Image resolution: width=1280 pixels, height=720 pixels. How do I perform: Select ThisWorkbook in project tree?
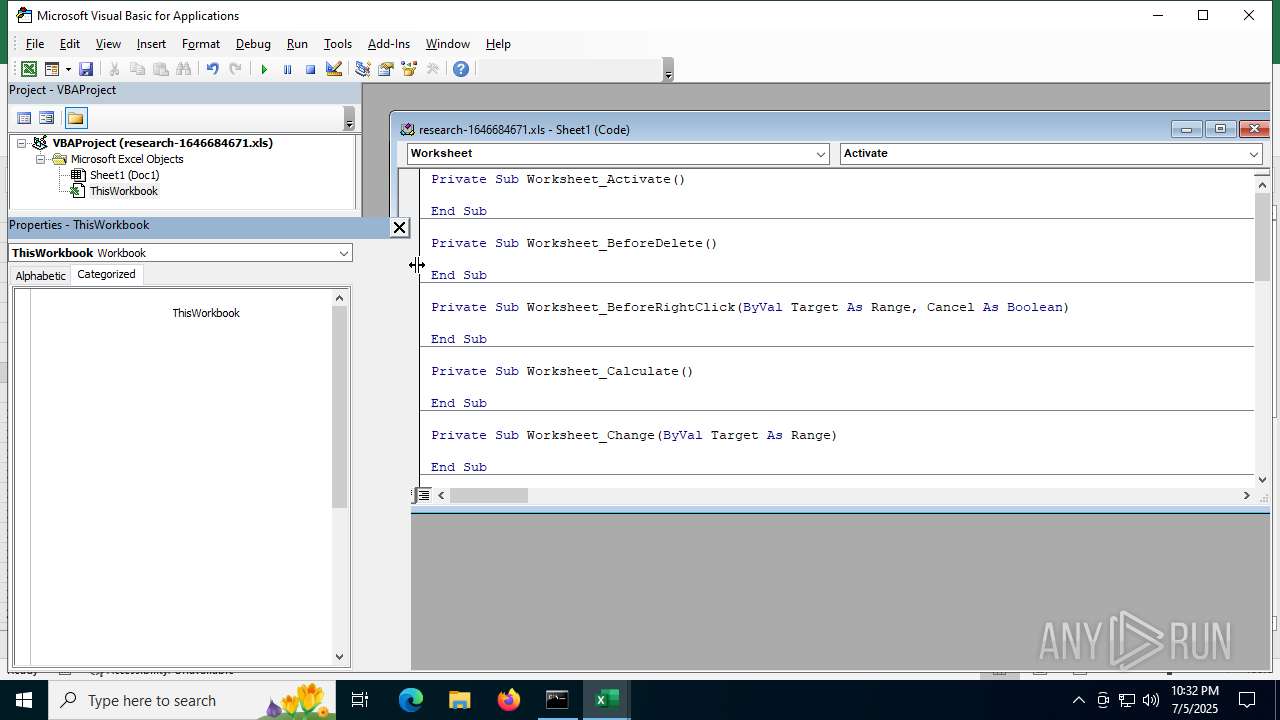[124, 191]
